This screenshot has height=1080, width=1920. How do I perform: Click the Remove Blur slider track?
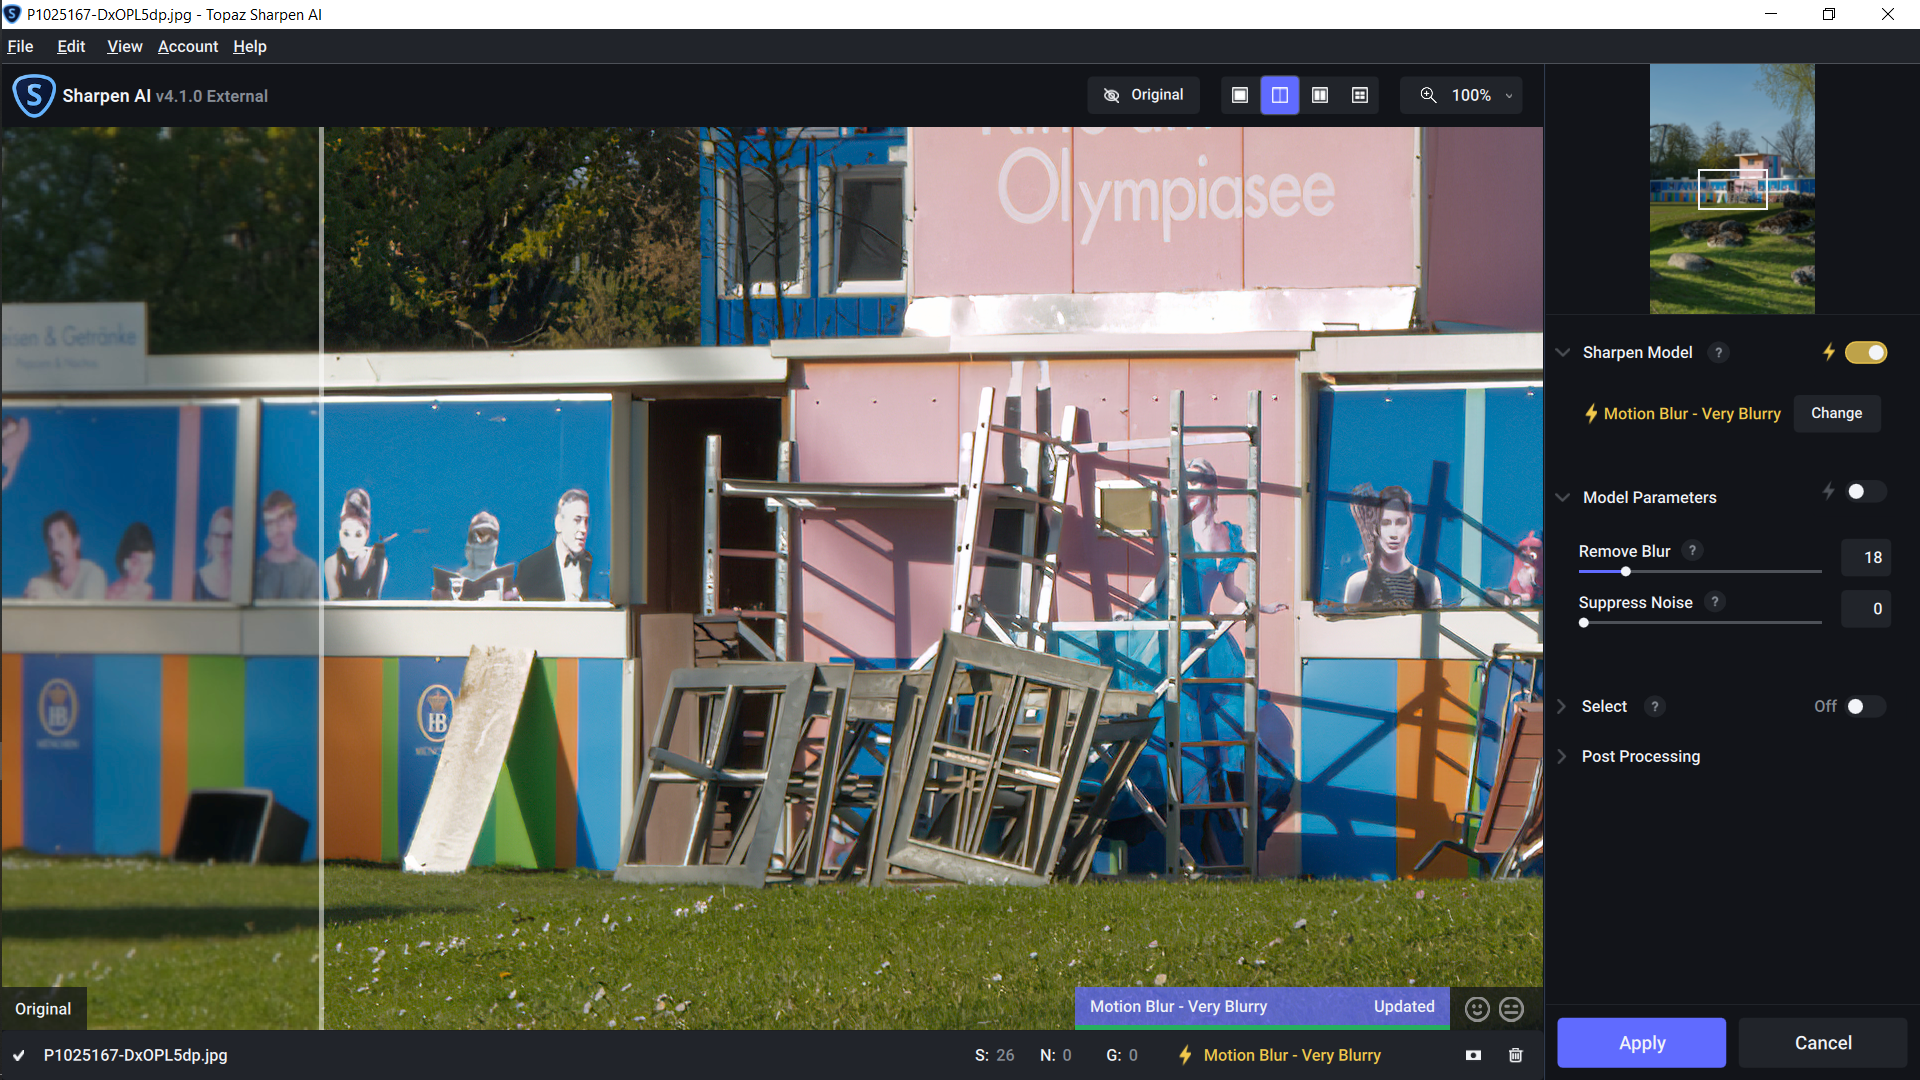[x=1720, y=571]
